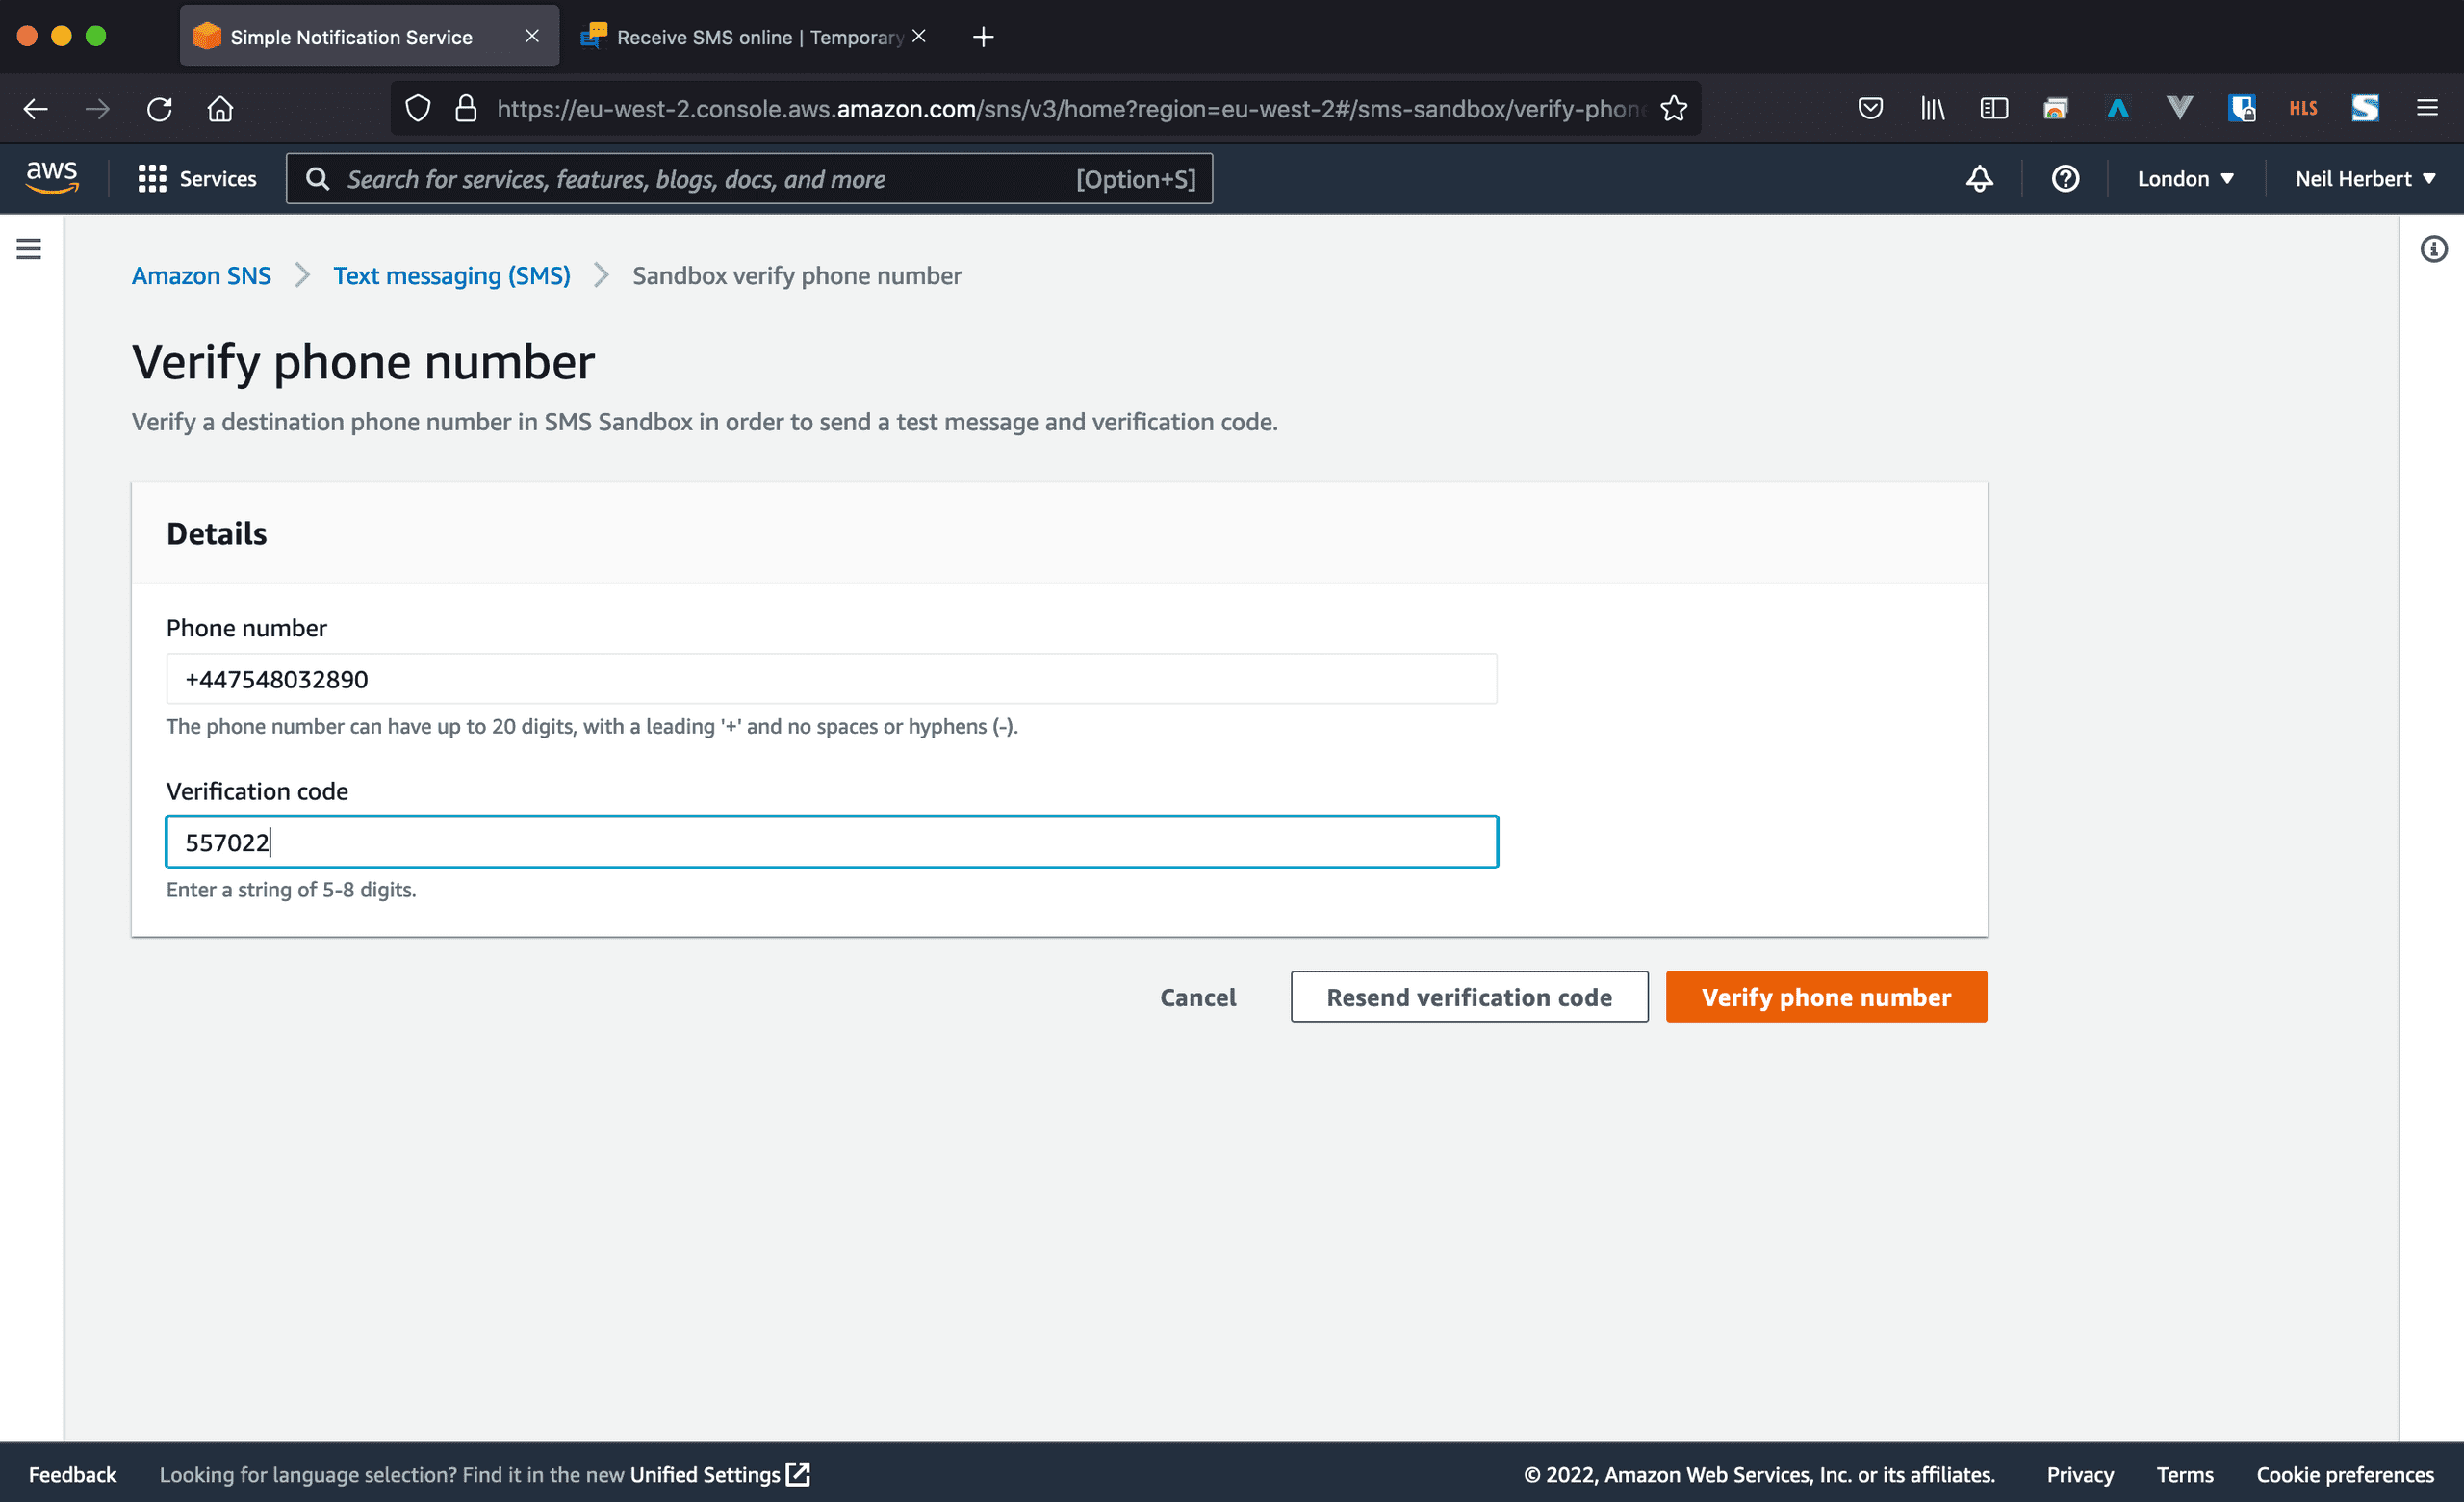2464x1502 pixels.
Task: Click the AWS logo home icon
Action: point(51,178)
